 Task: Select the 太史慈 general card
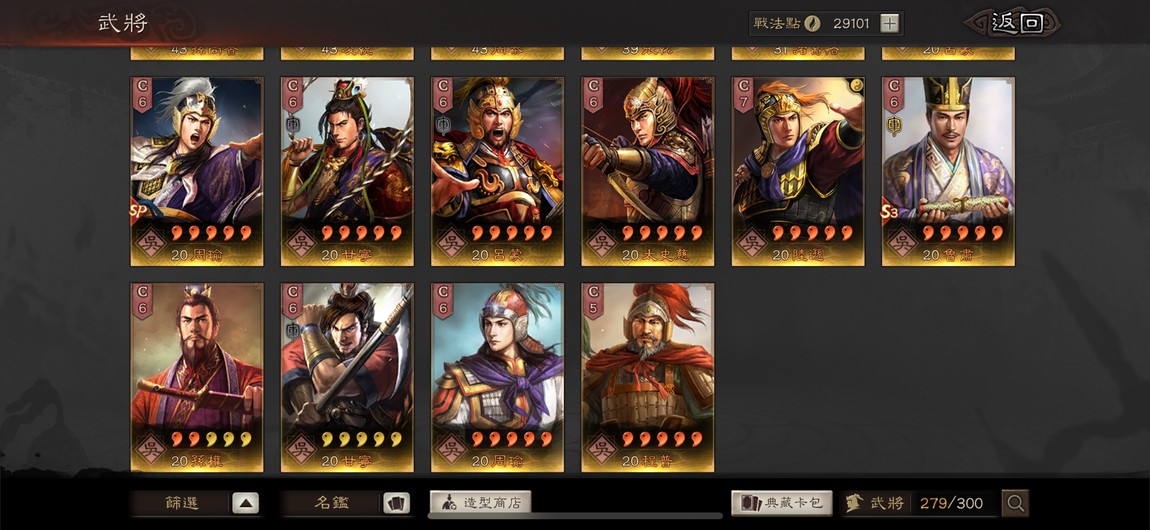point(648,172)
